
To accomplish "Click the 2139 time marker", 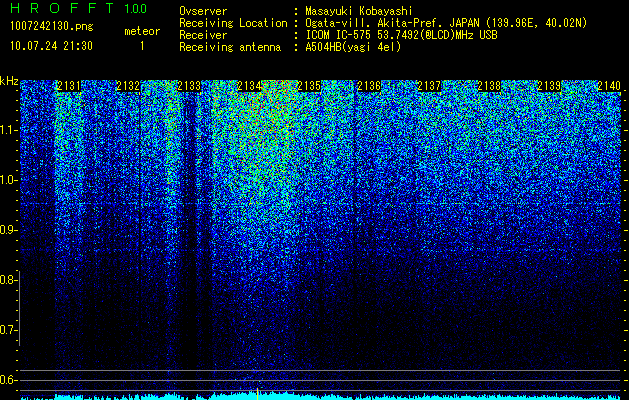I will (549, 86).
